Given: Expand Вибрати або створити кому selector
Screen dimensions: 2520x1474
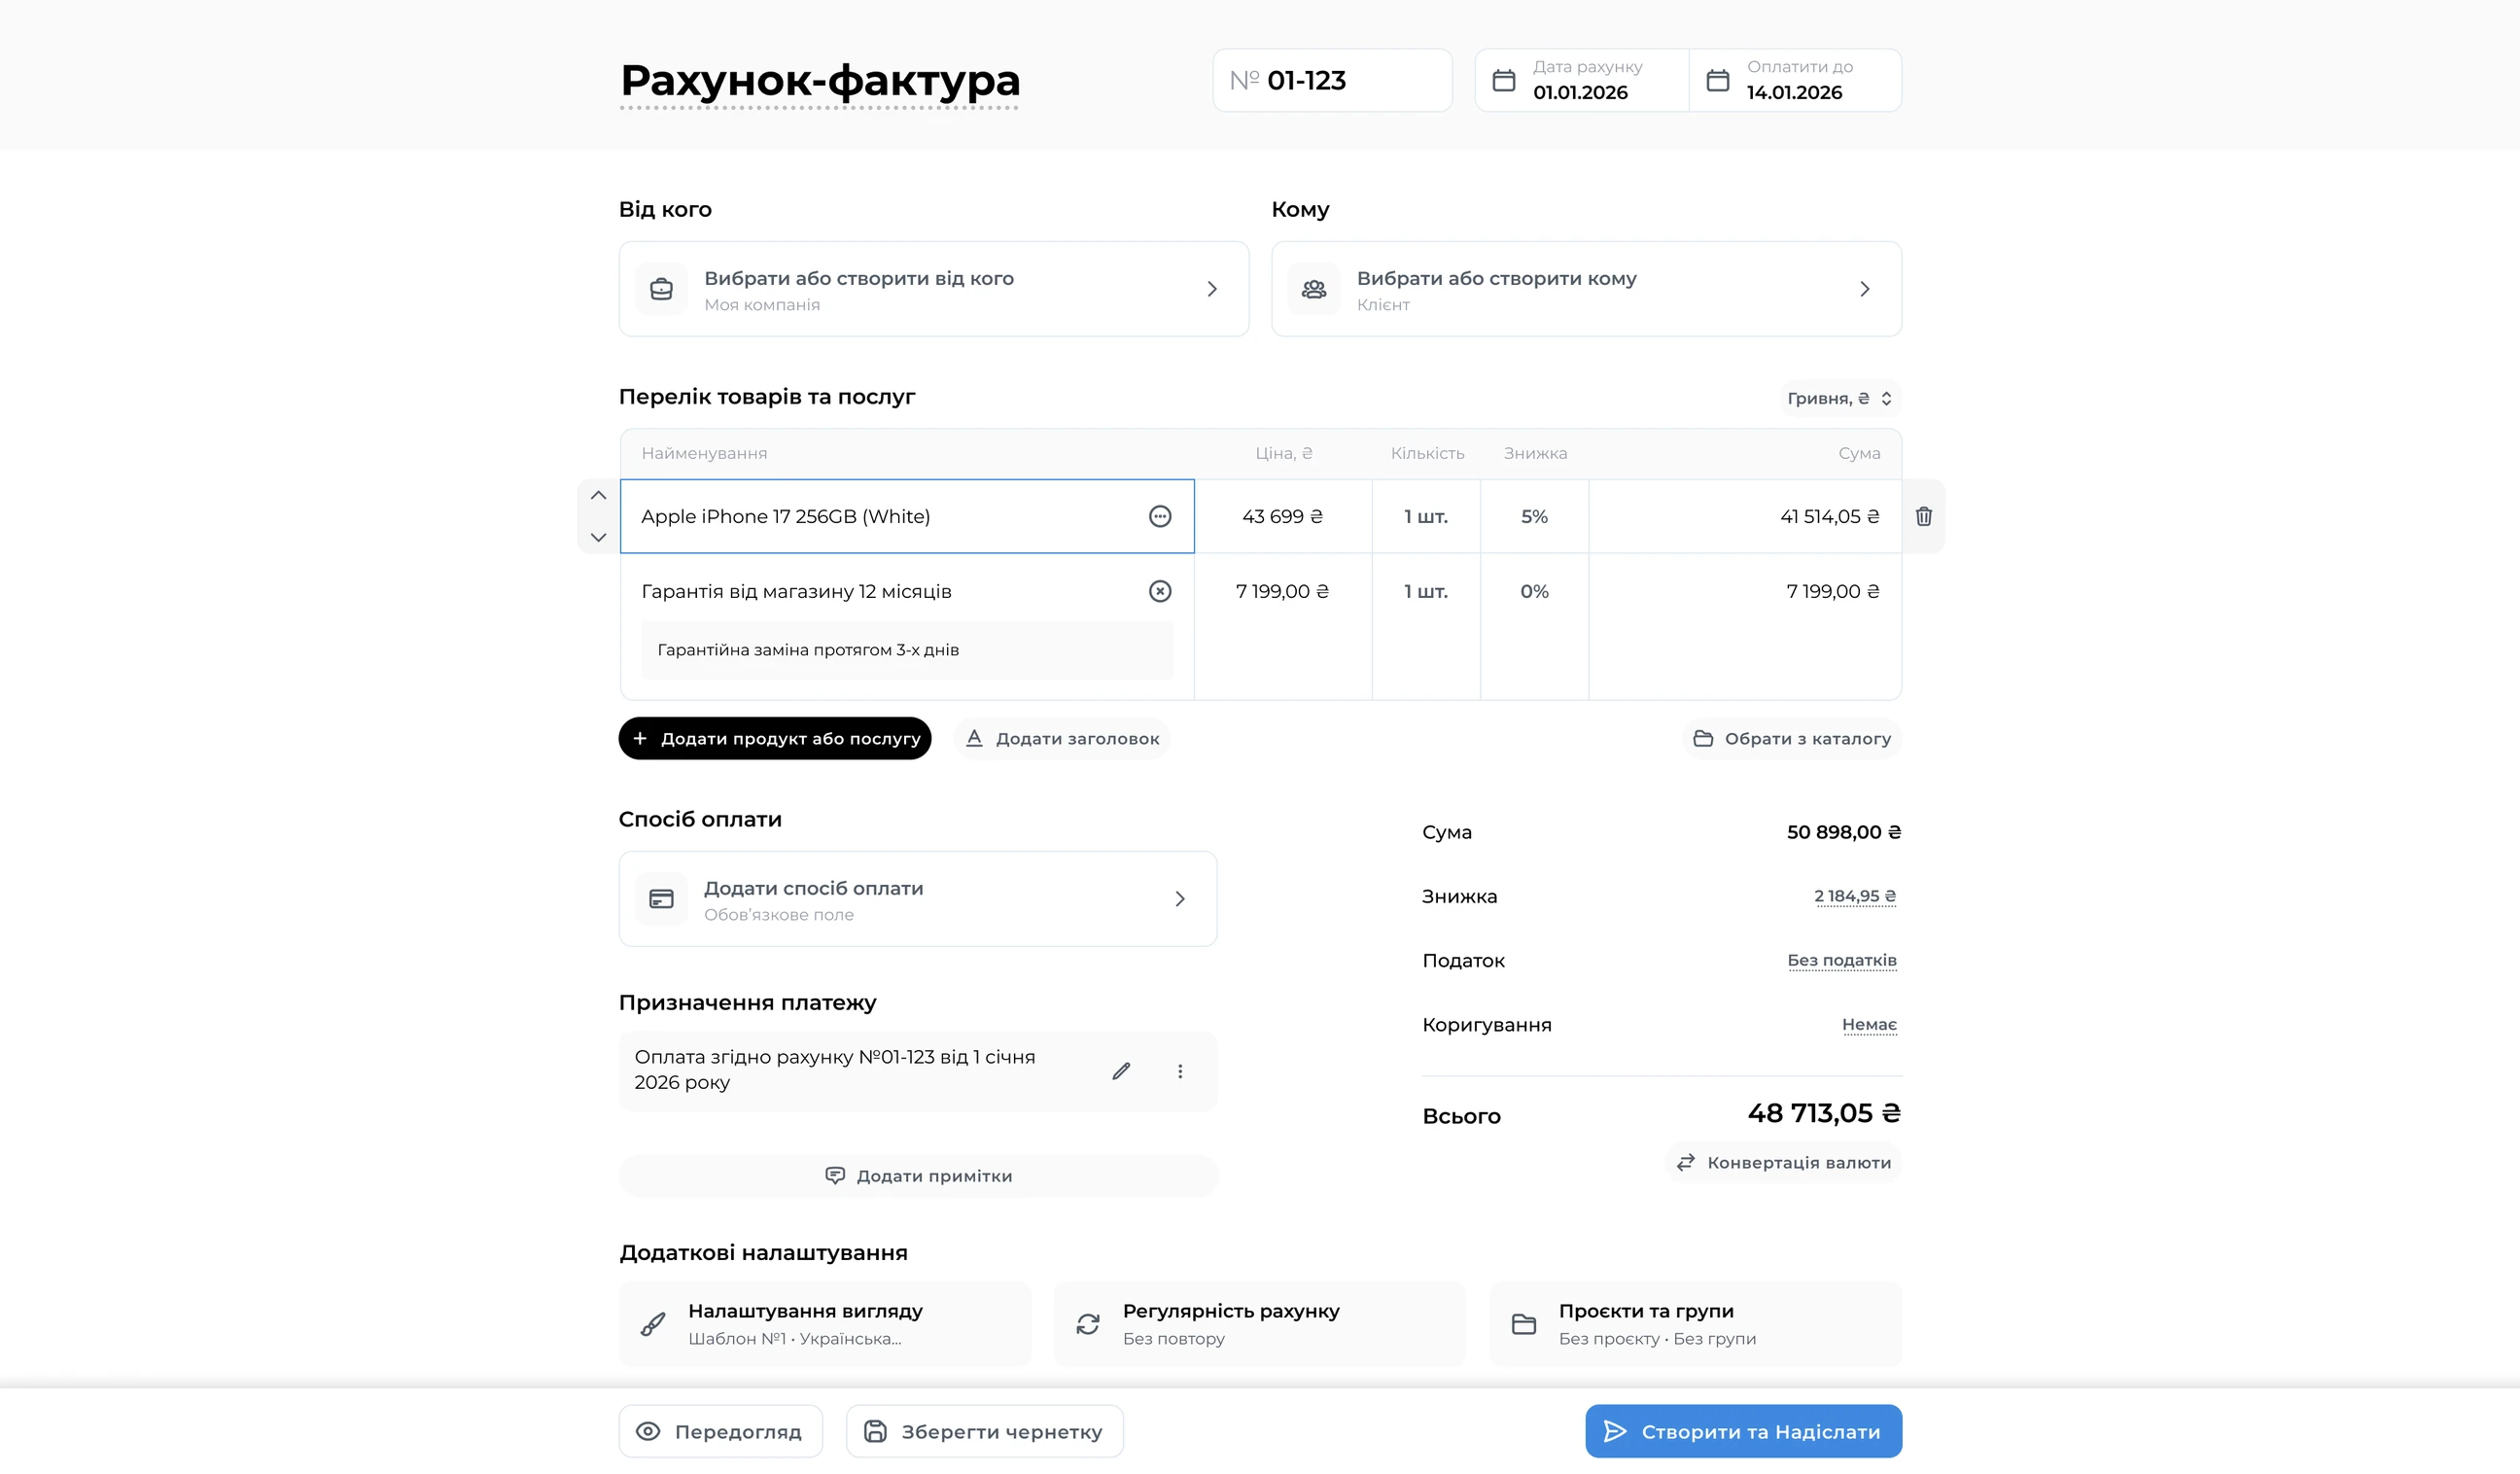Looking at the screenshot, I should coord(1586,289).
